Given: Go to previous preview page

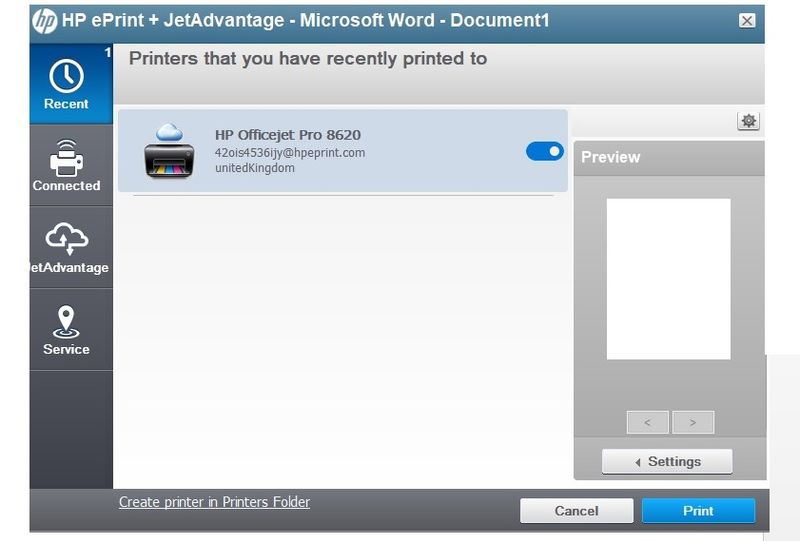Looking at the screenshot, I should point(647,422).
